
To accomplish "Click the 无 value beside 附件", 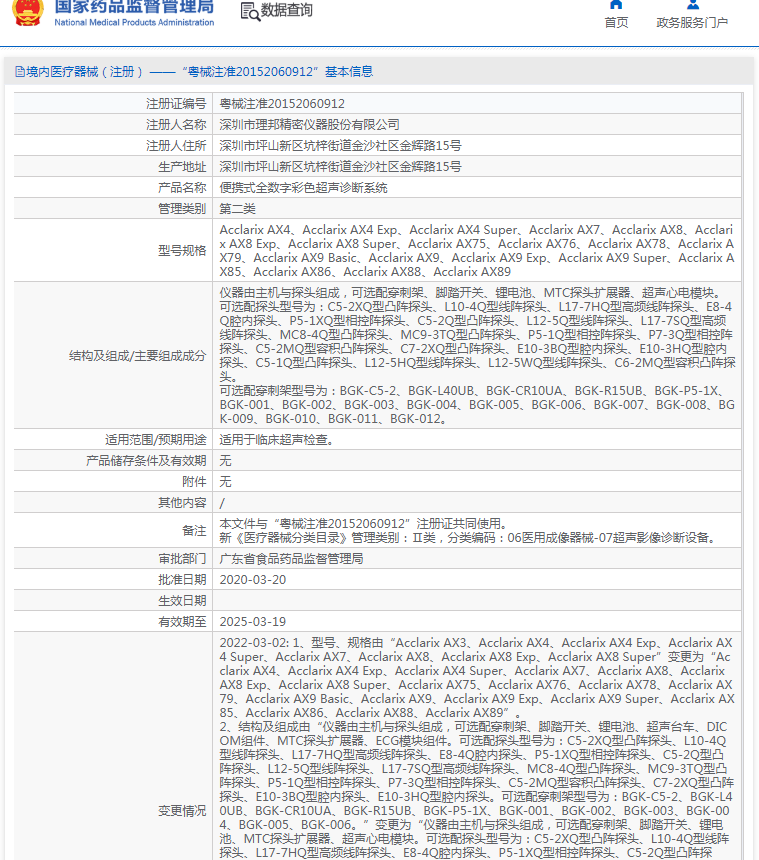I will point(225,482).
